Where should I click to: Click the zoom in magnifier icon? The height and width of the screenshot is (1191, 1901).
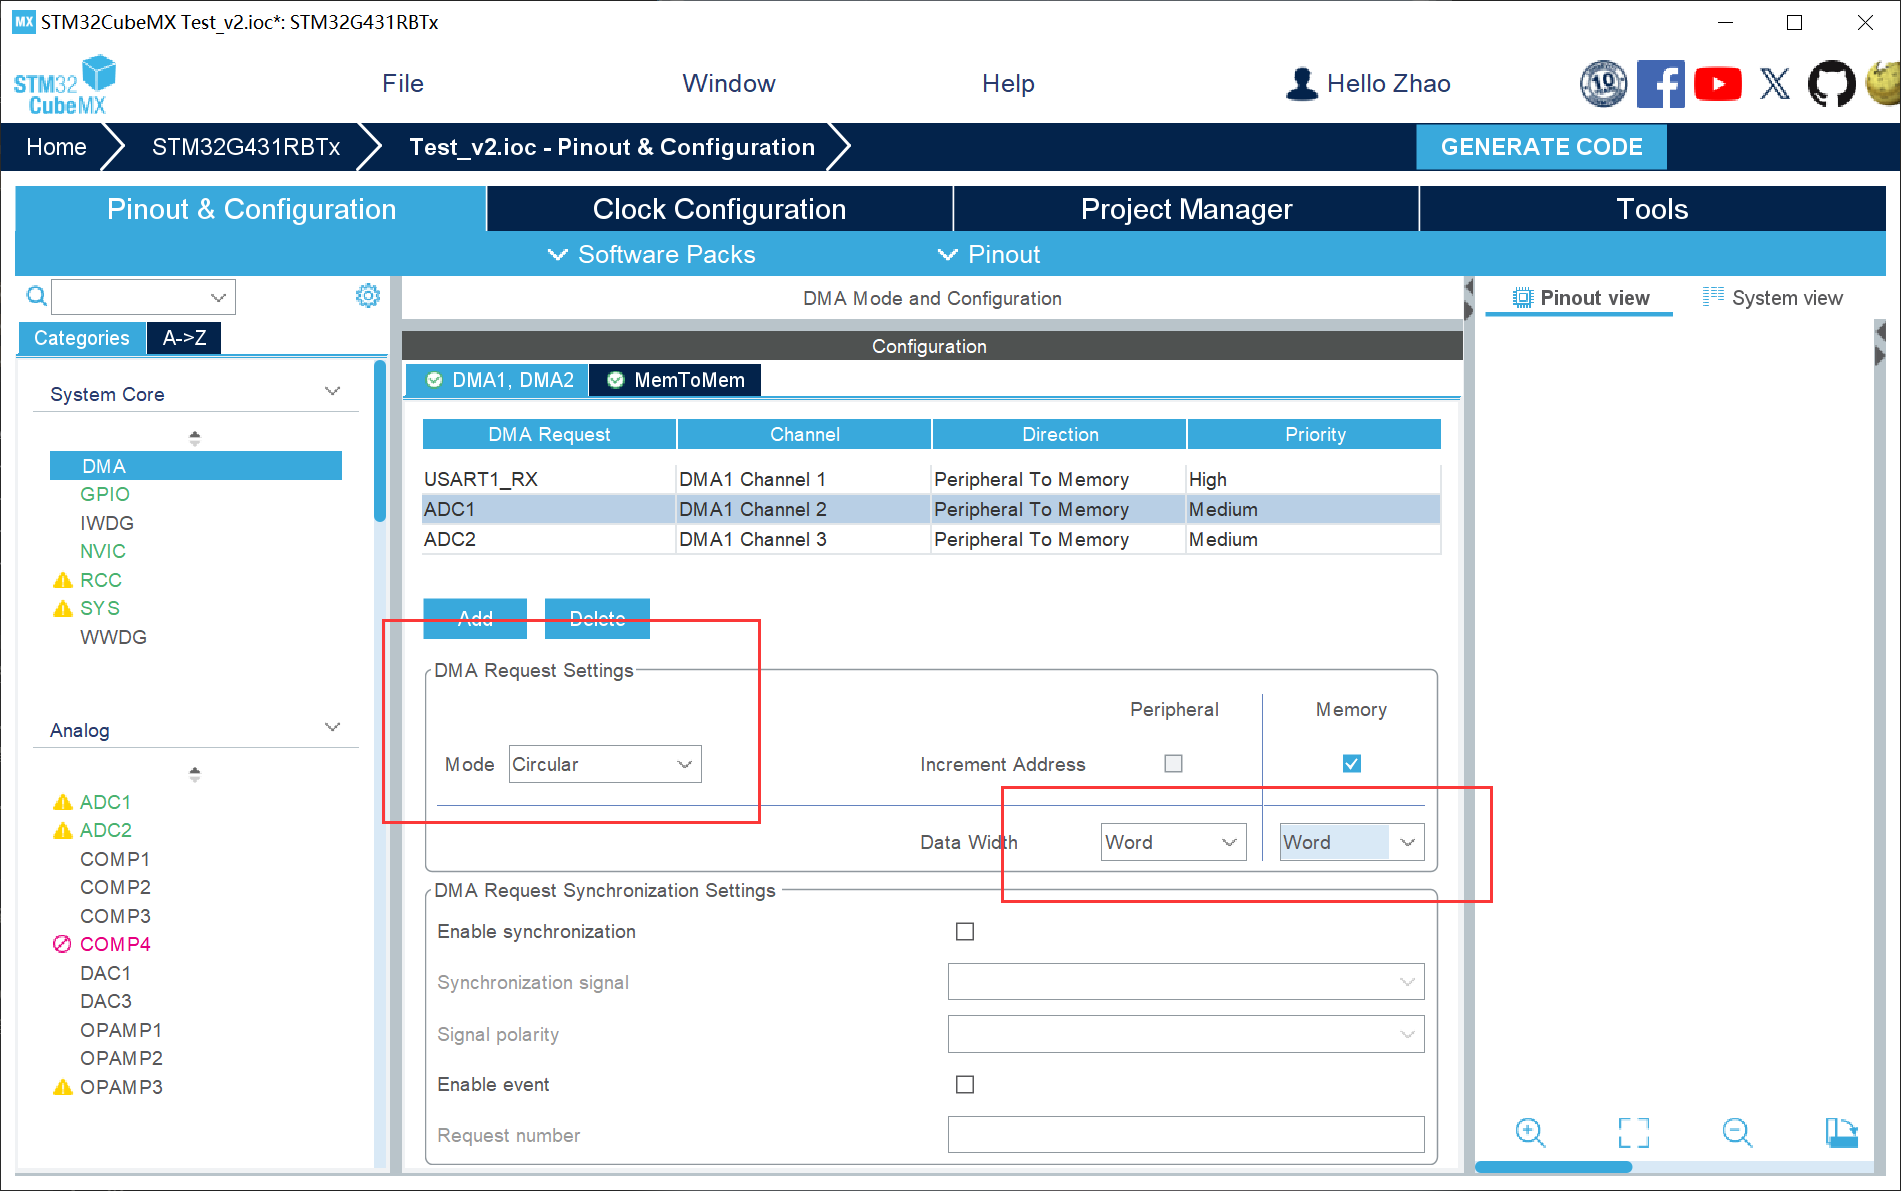[1530, 1132]
